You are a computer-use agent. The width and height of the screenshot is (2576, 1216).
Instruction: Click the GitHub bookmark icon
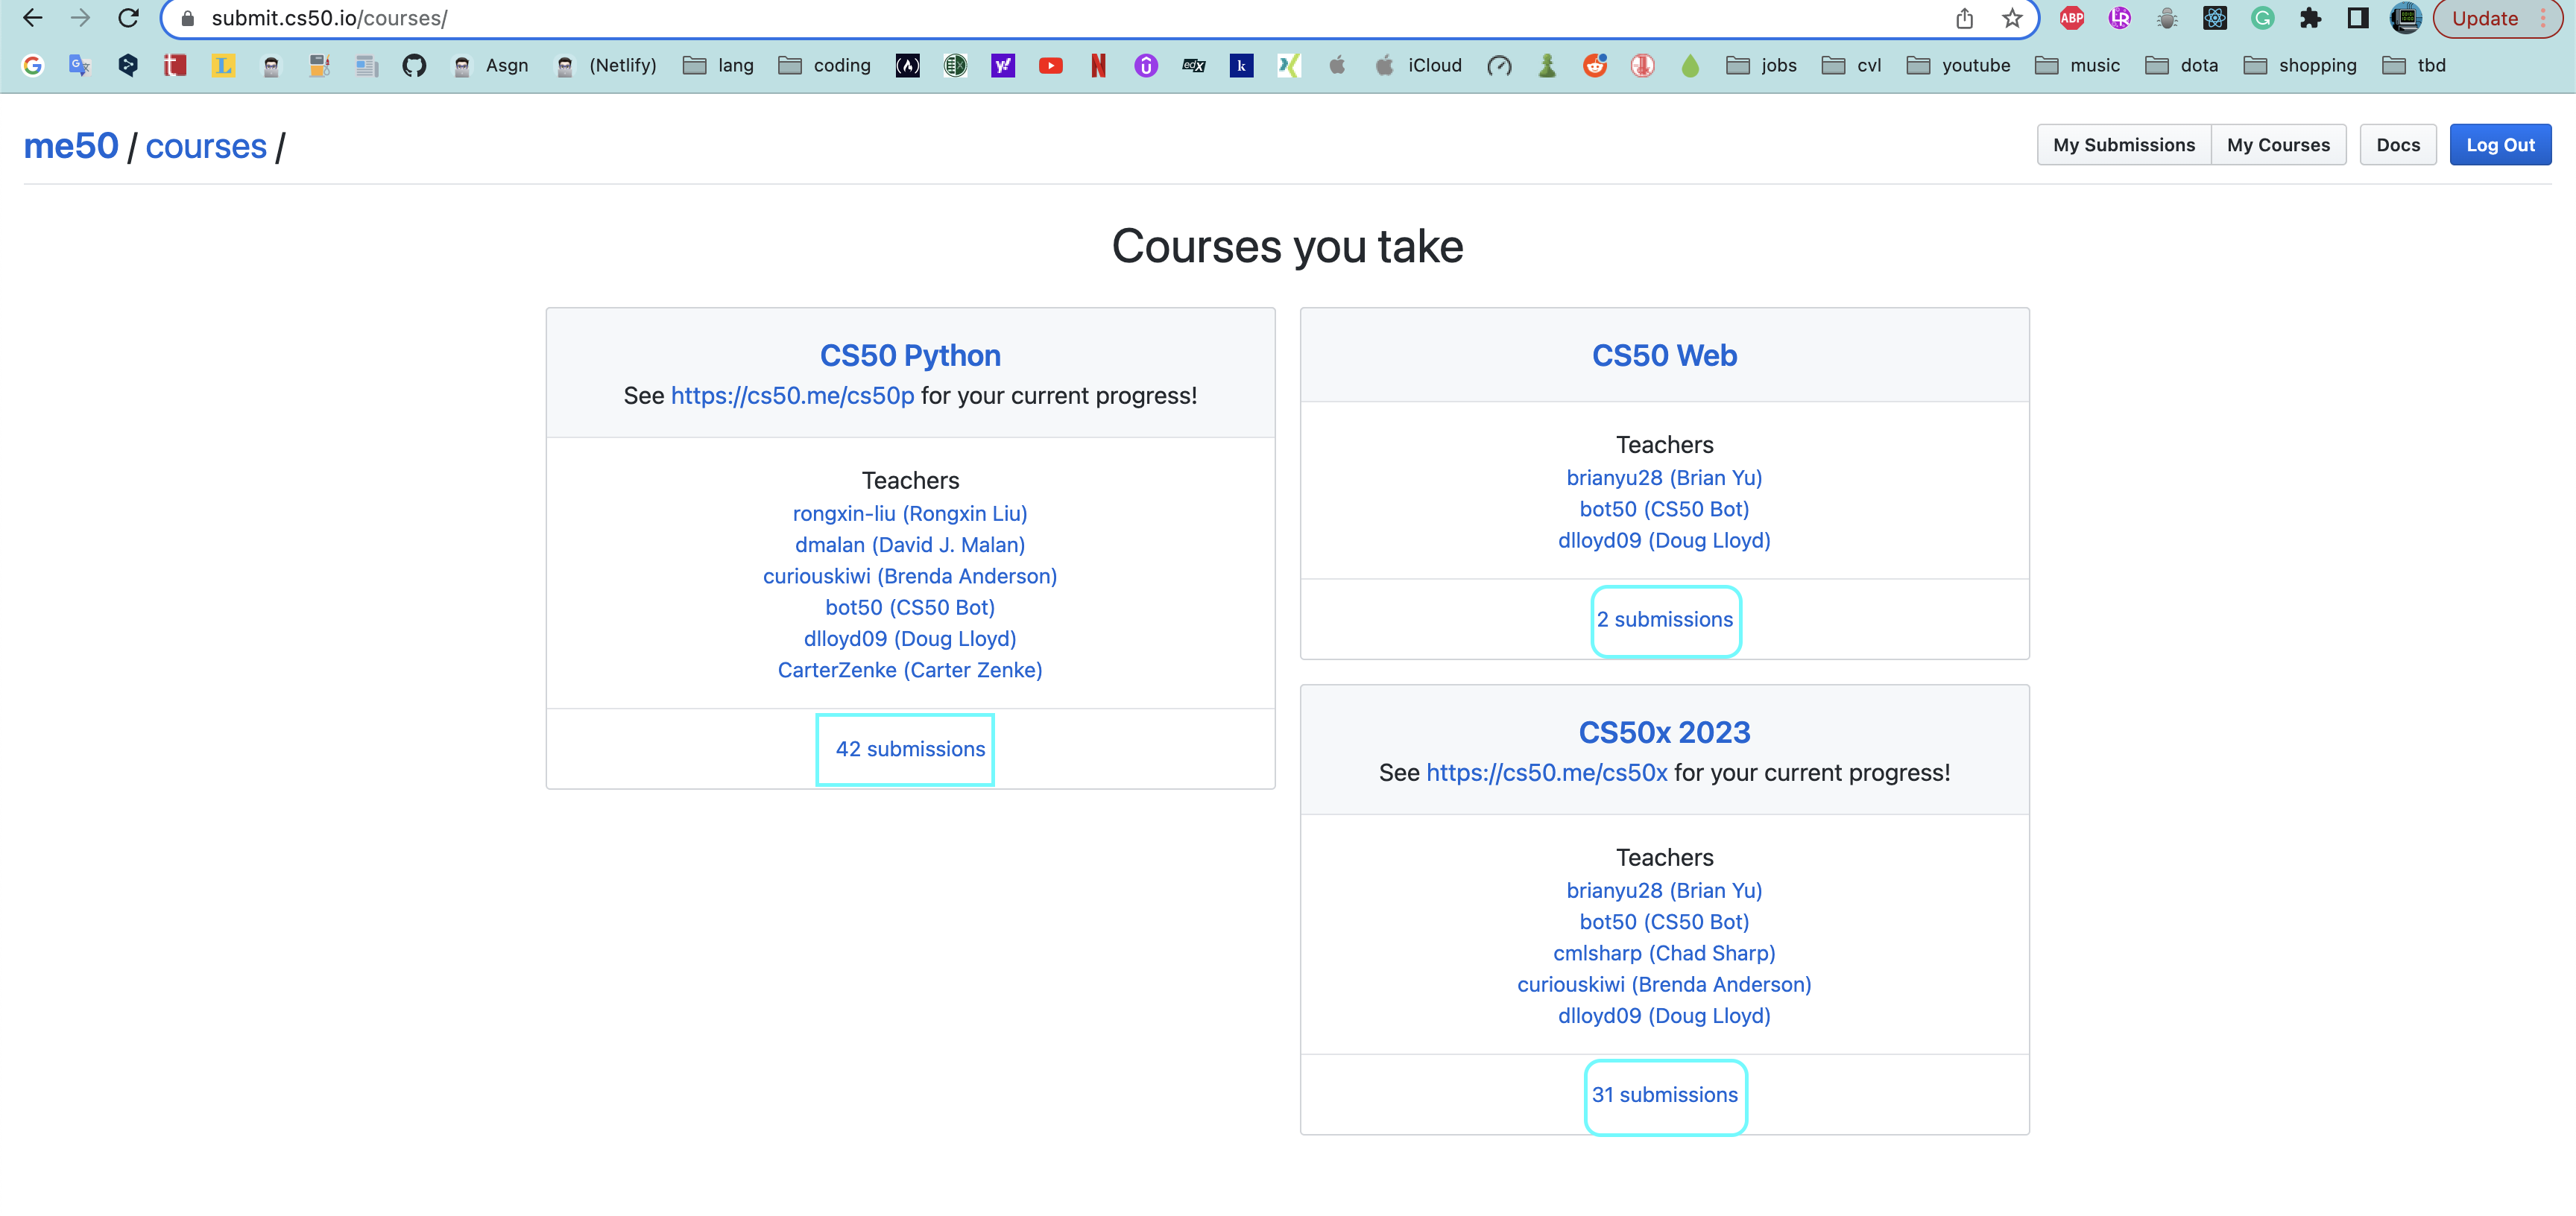point(414,66)
